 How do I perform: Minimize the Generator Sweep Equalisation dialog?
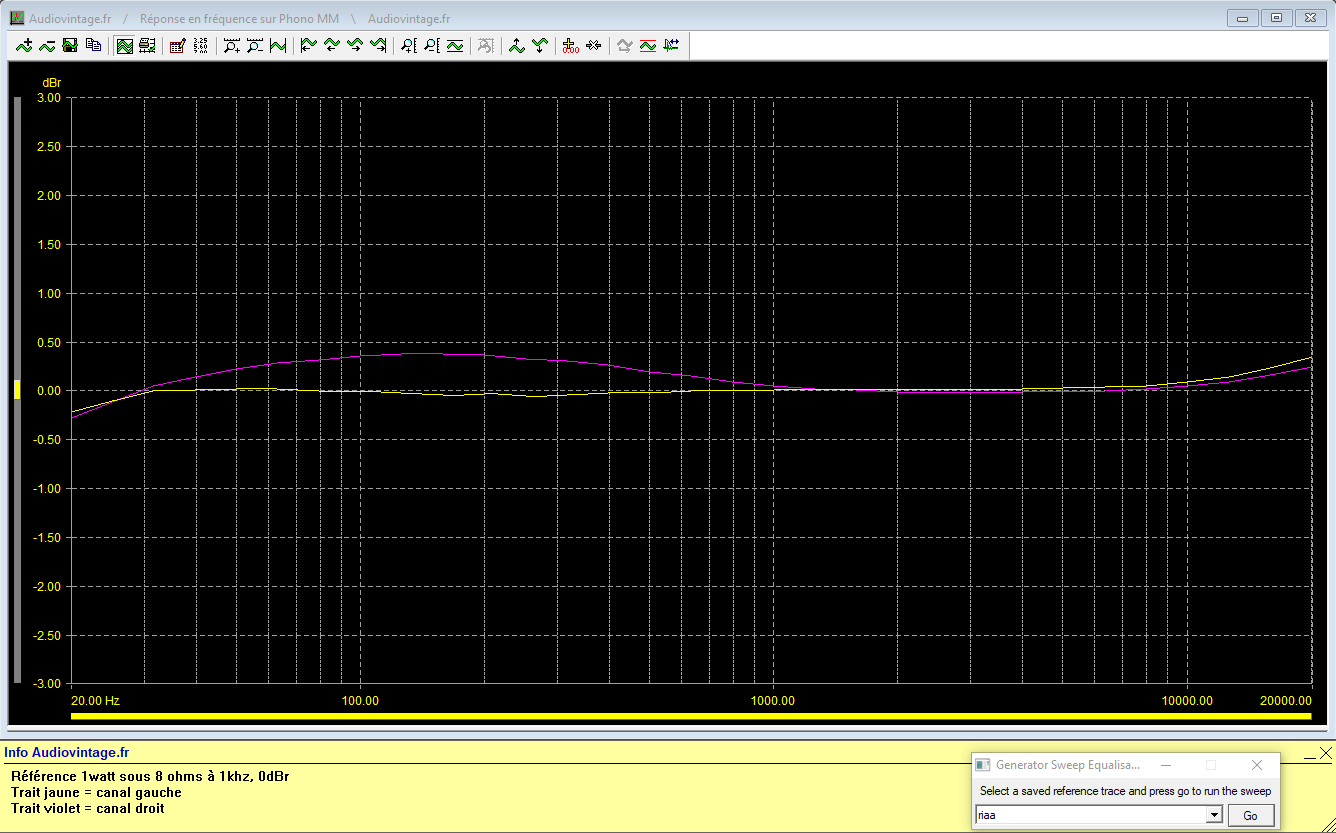[x=1166, y=765]
